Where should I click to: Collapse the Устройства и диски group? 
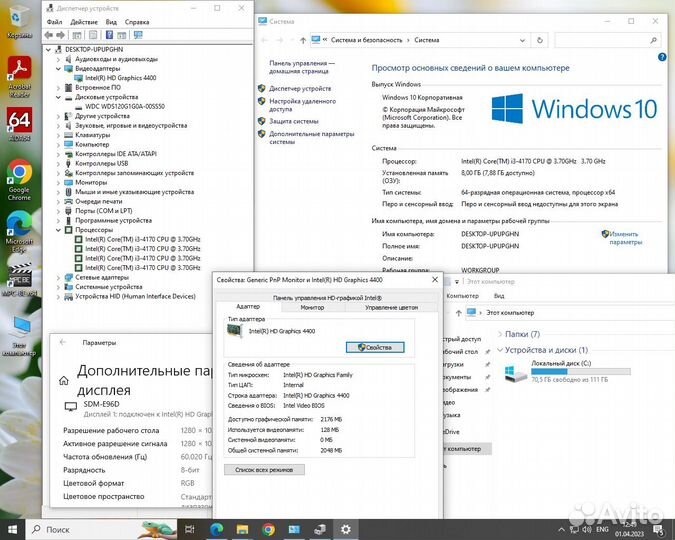[x=500, y=350]
